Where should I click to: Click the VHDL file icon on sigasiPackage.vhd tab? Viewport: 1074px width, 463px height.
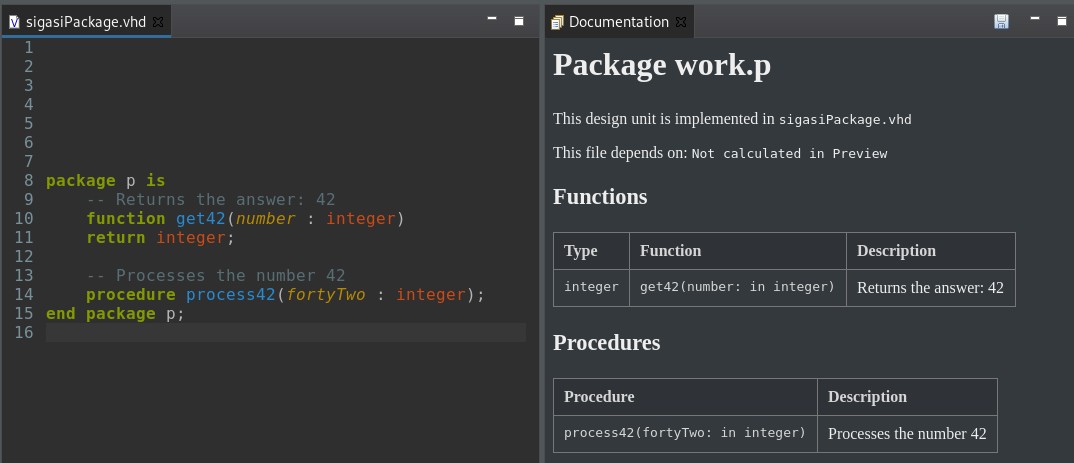tap(14, 22)
